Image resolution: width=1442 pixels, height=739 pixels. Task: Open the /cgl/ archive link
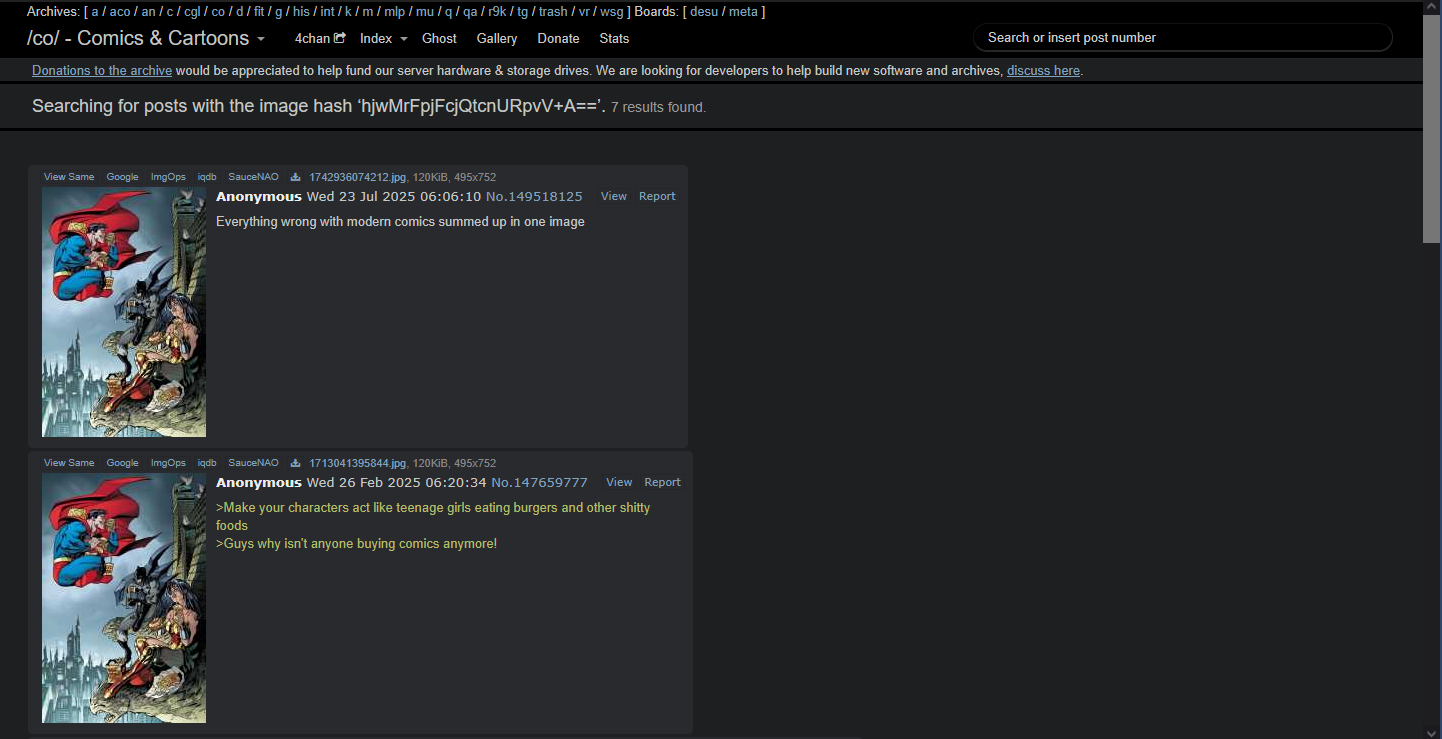coord(192,12)
